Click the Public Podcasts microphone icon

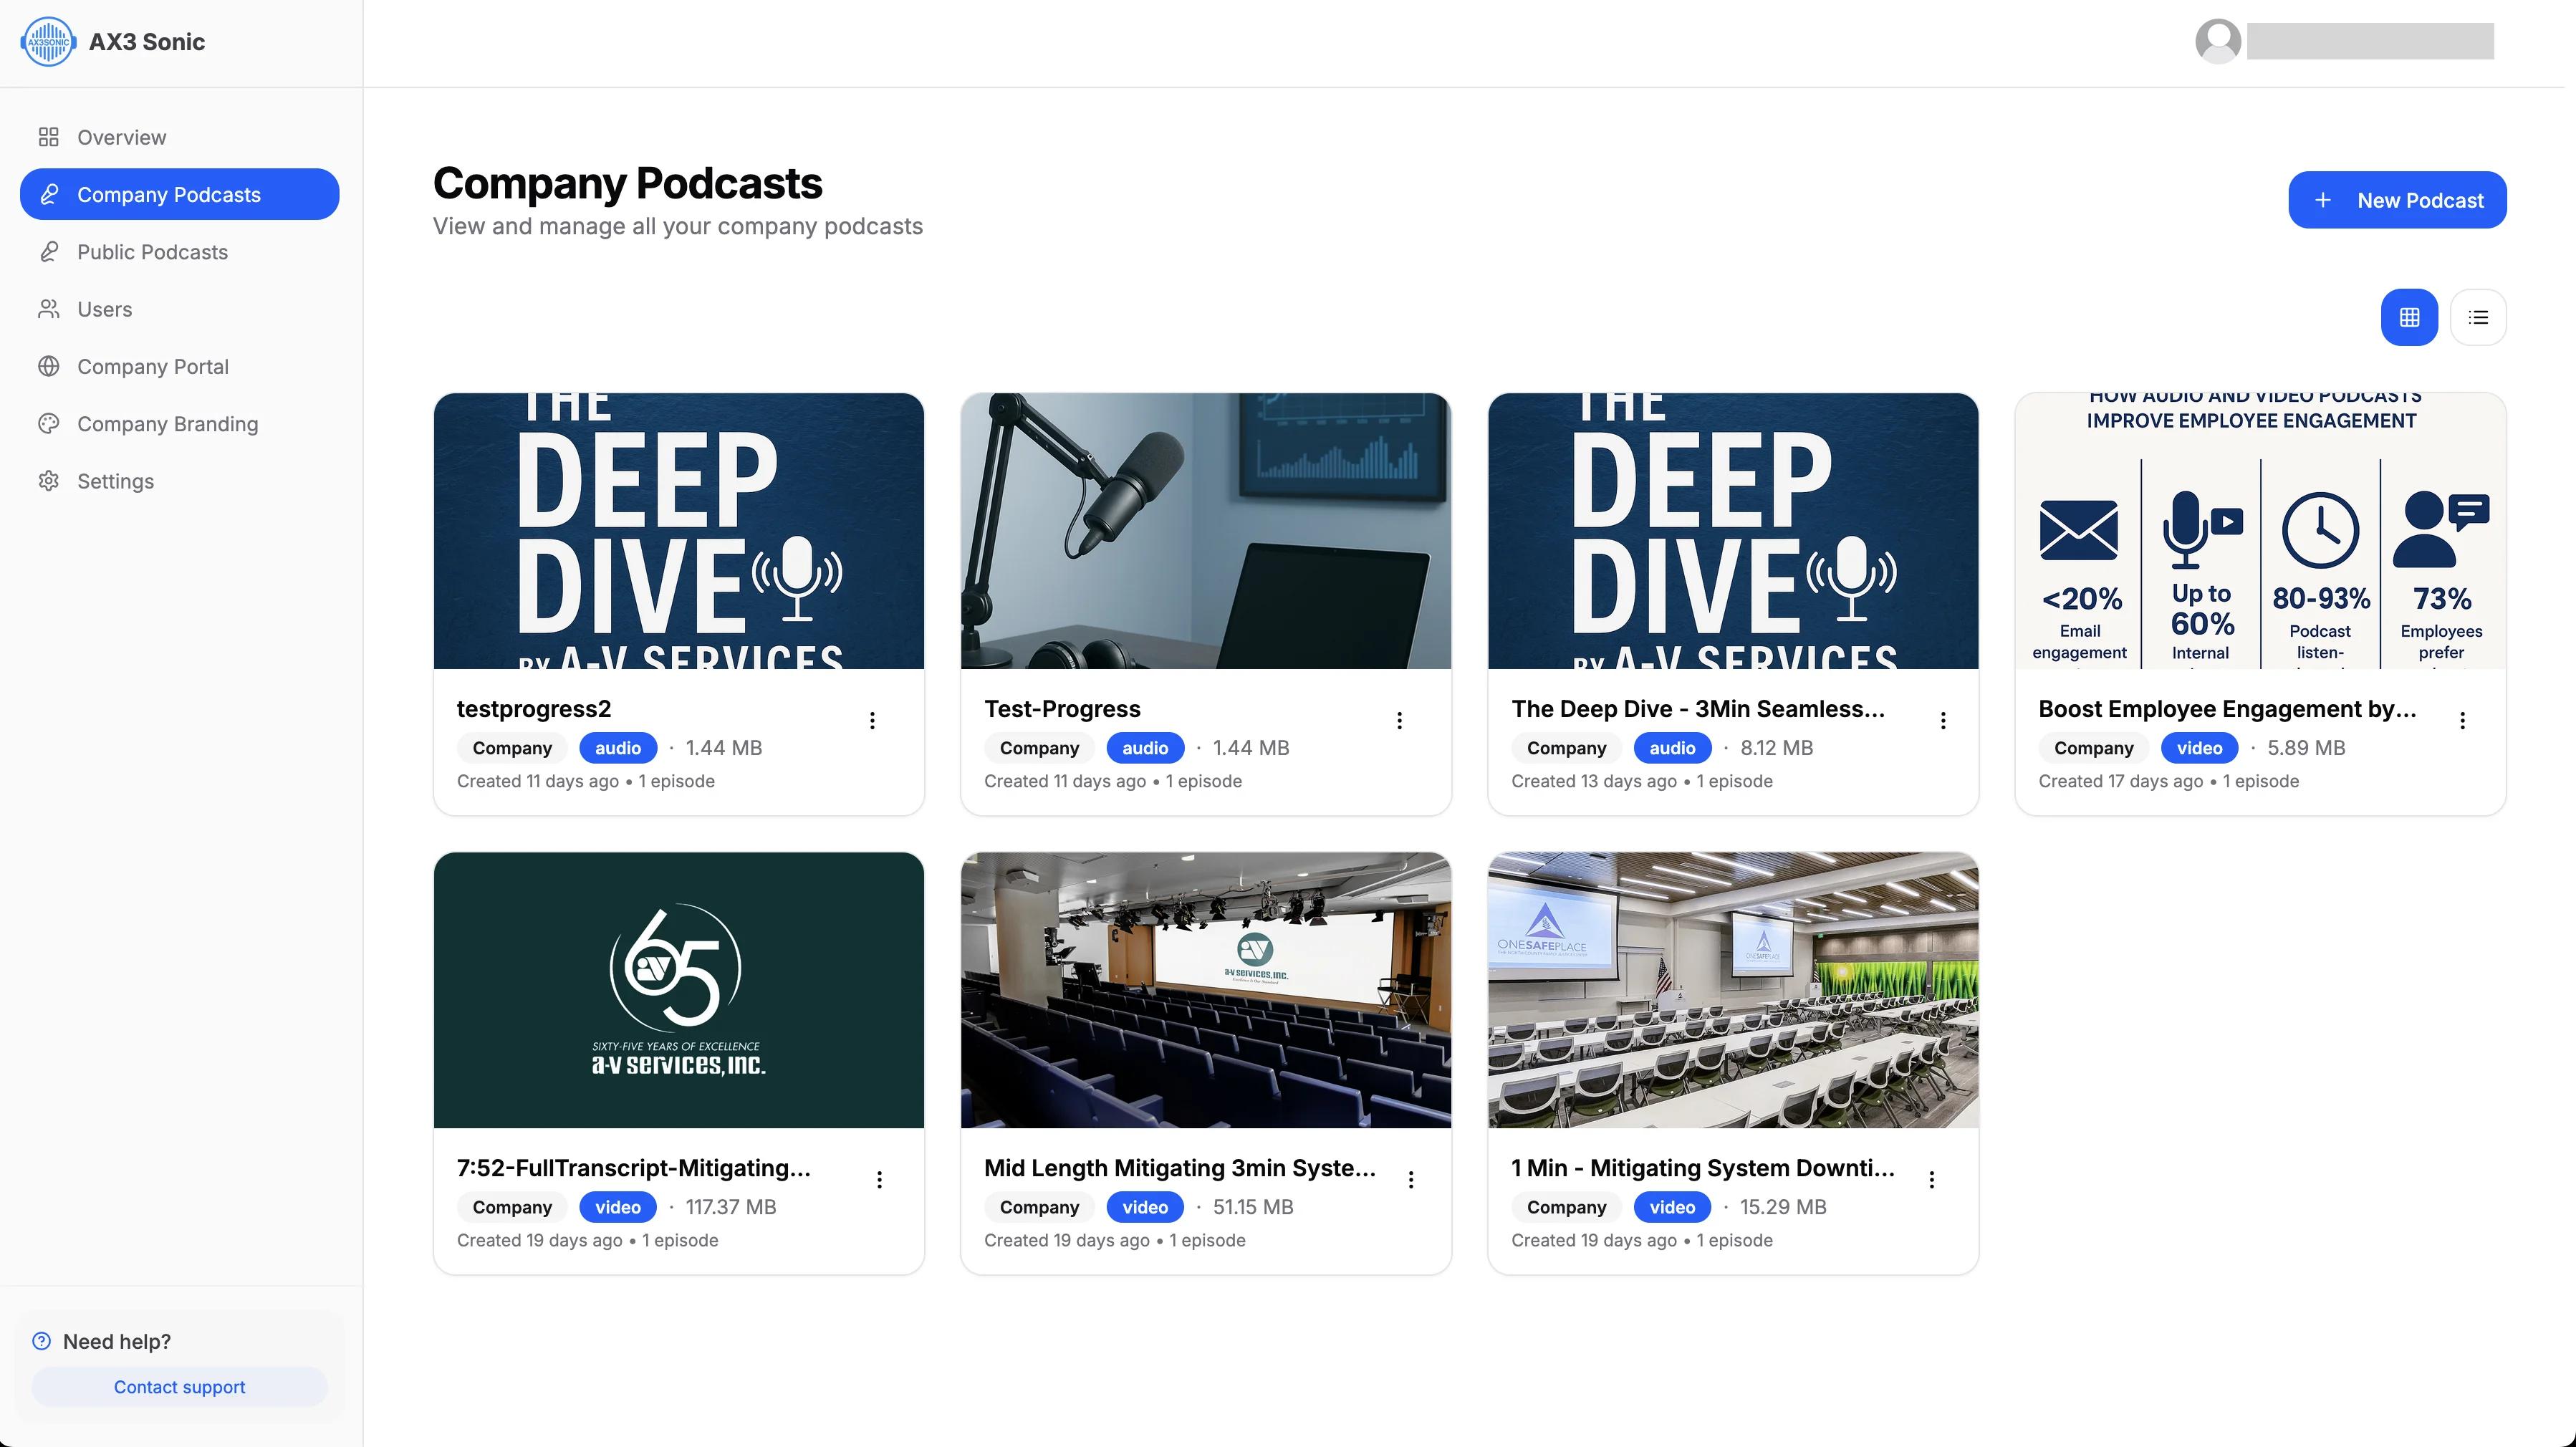point(48,252)
